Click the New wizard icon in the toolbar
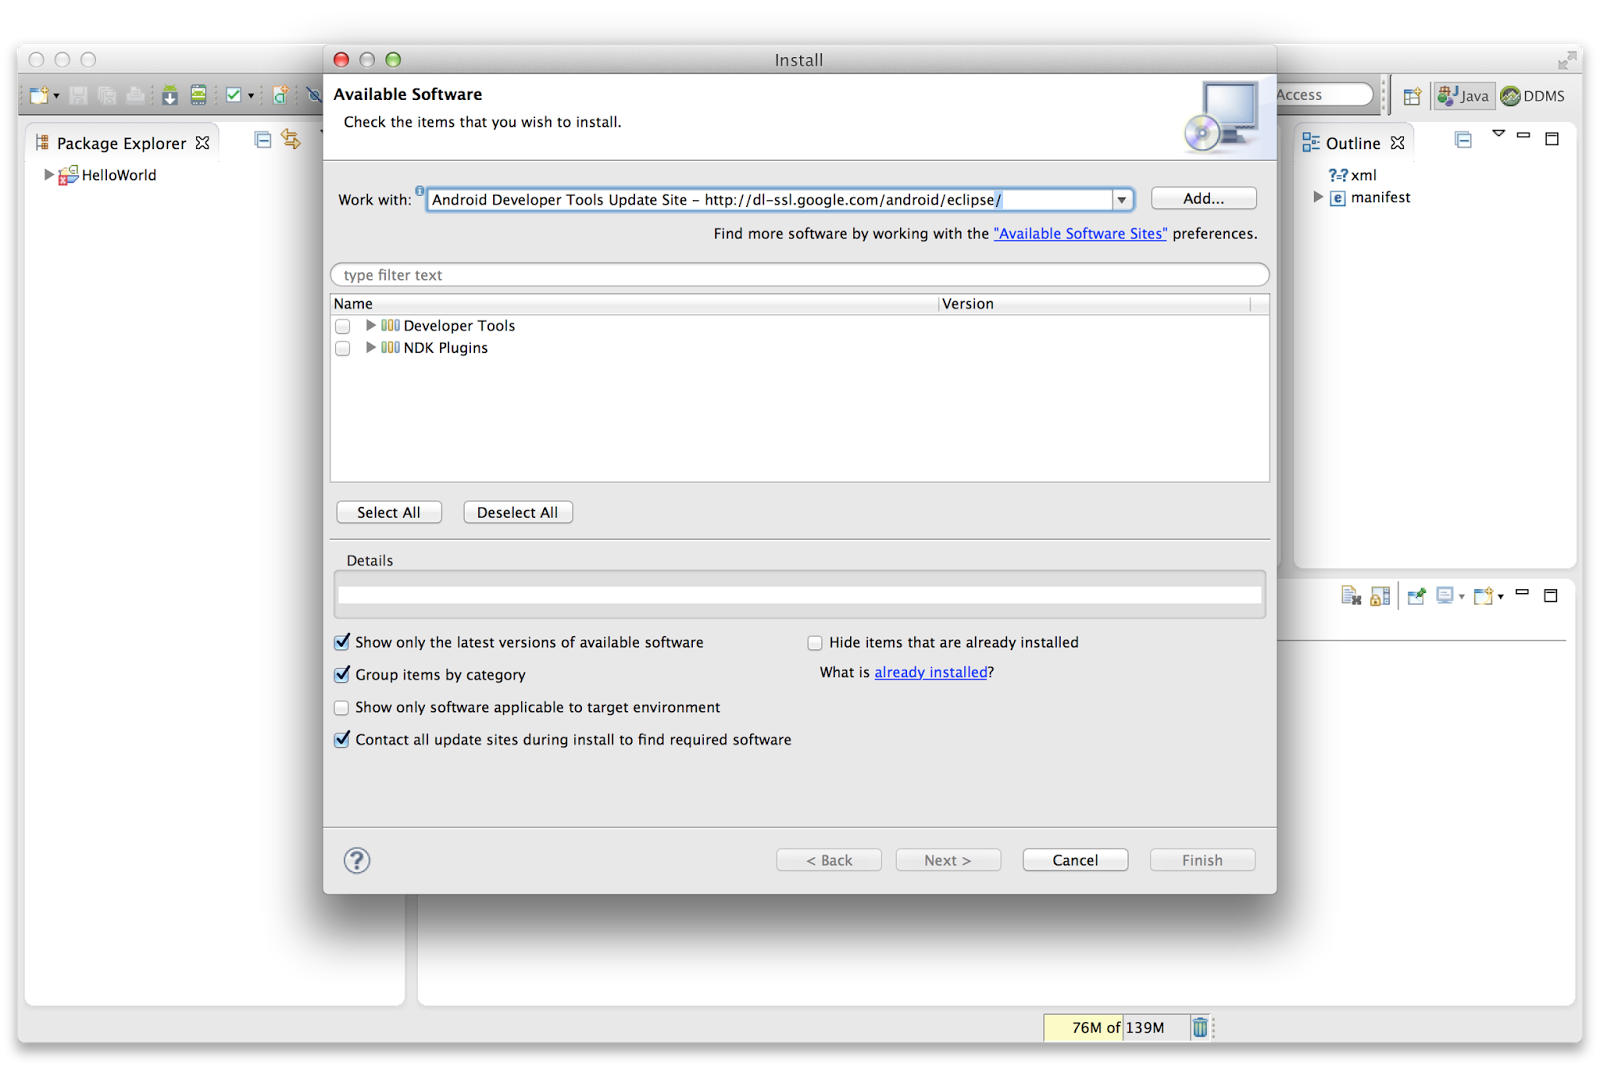Image resolution: width=1600 pixels, height=1068 pixels. [x=38, y=95]
